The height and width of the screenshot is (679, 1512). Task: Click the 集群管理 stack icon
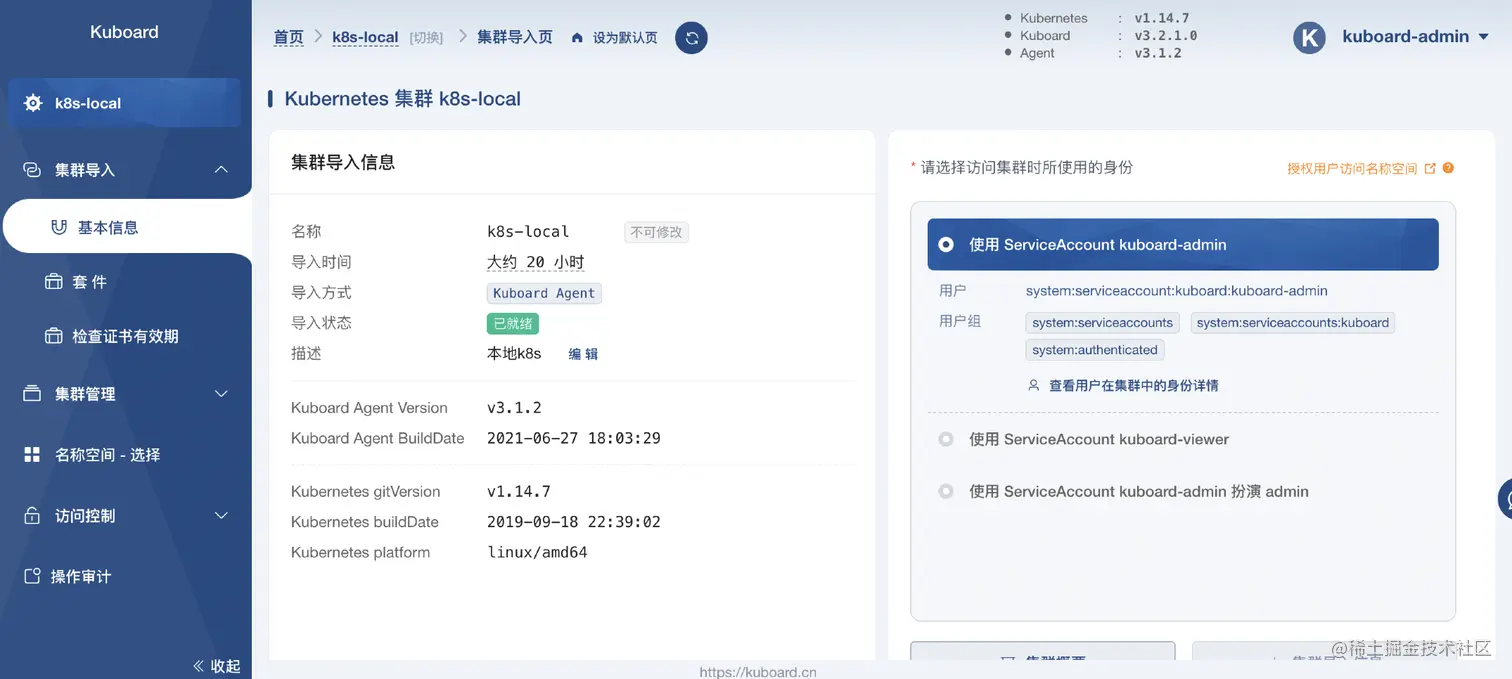(32, 394)
